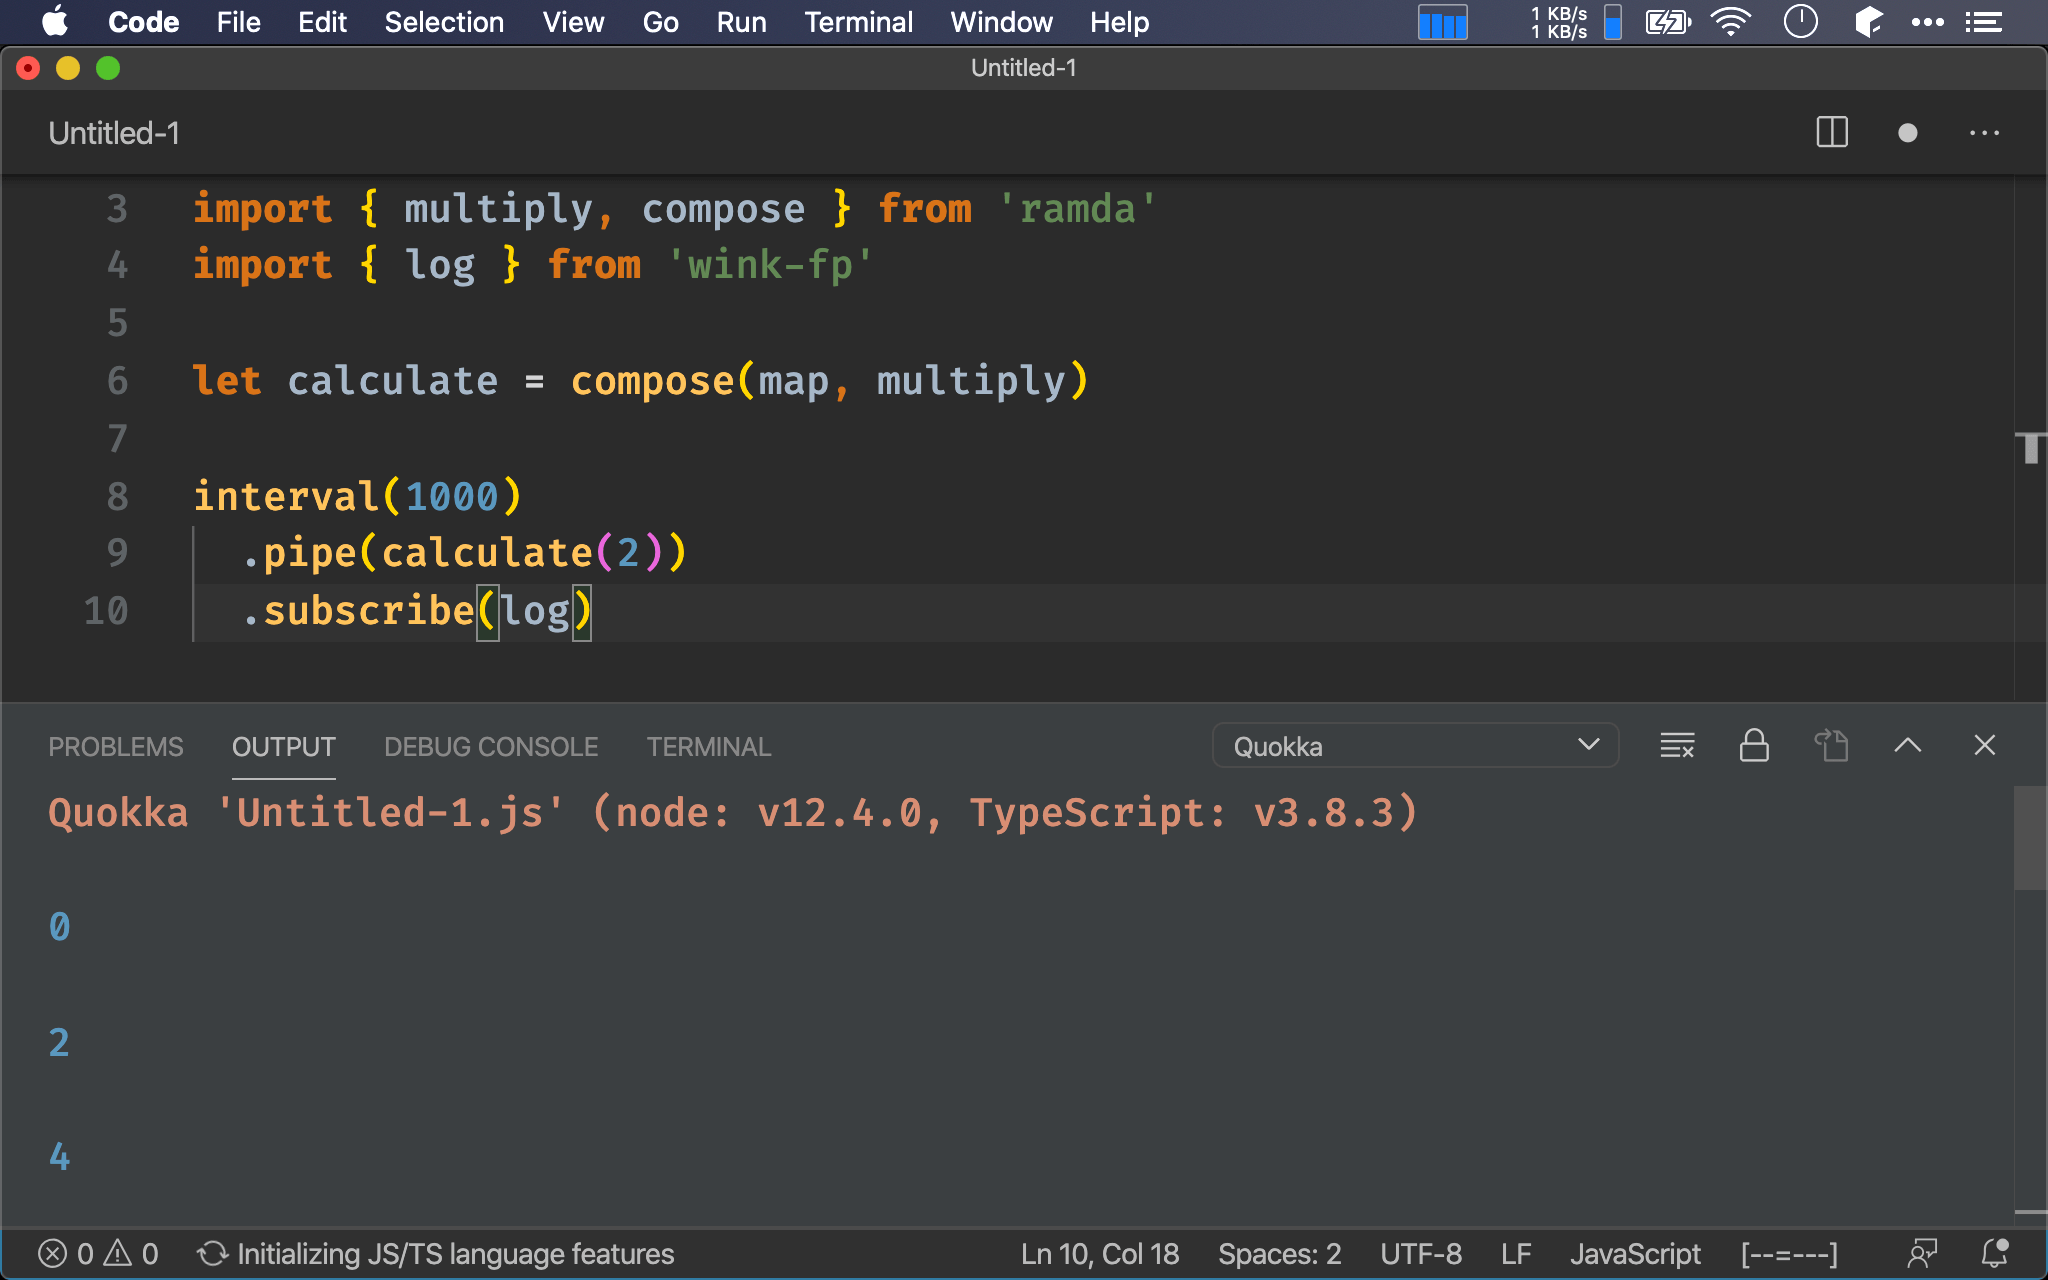Maximize the panel with the up chevron

(x=1907, y=746)
